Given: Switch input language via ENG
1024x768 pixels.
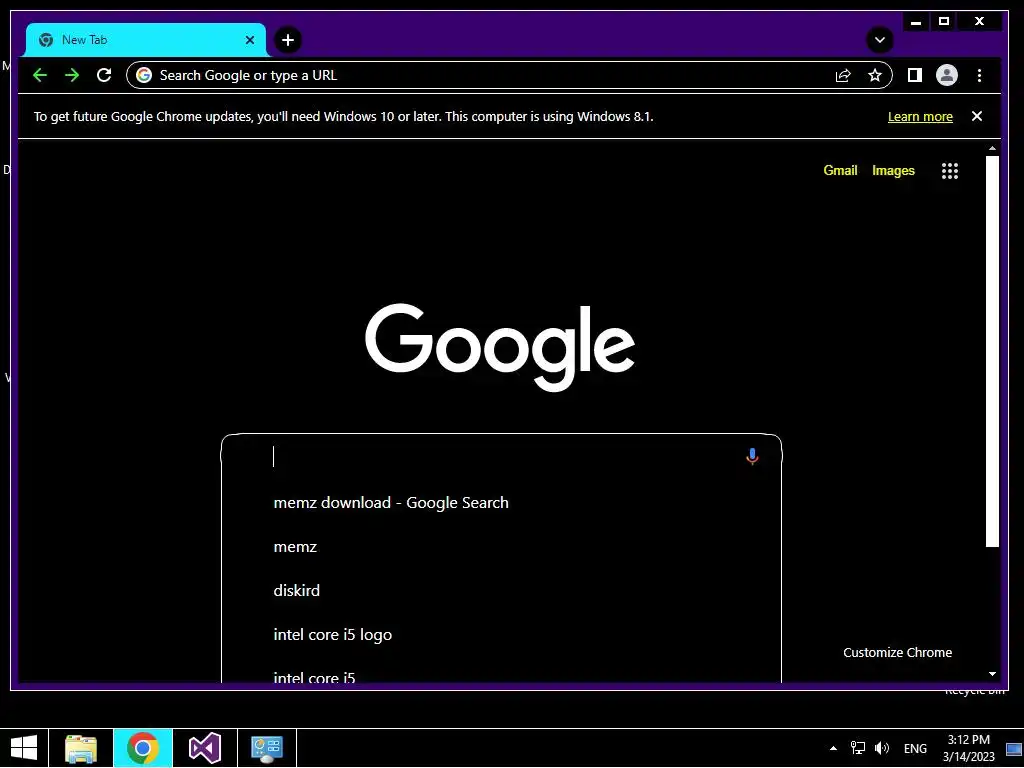Looking at the screenshot, I should coord(915,748).
